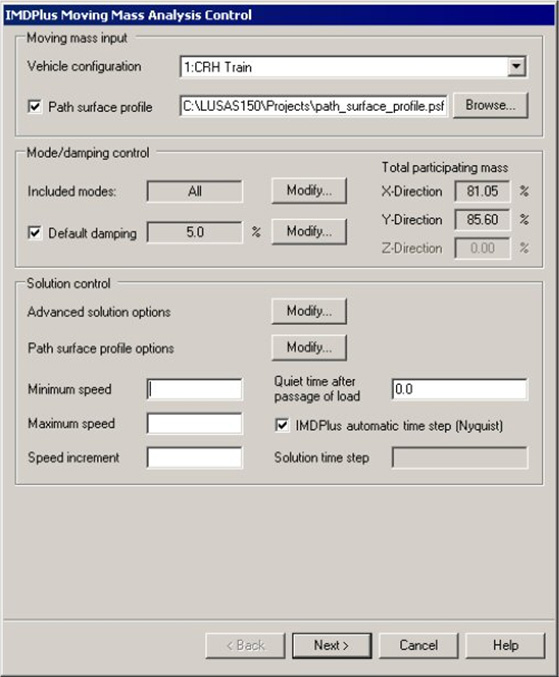Click the Quiet time after passage field
559x677 pixels.
tap(460, 389)
